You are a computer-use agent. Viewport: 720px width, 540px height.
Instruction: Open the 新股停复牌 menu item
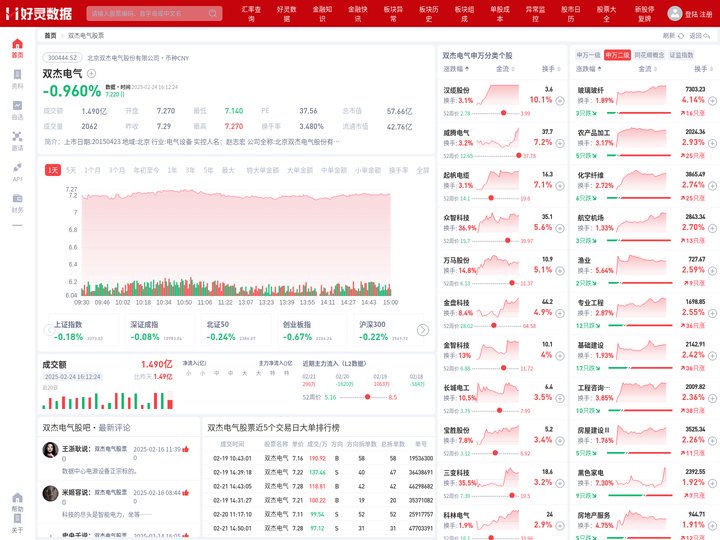tap(645, 14)
